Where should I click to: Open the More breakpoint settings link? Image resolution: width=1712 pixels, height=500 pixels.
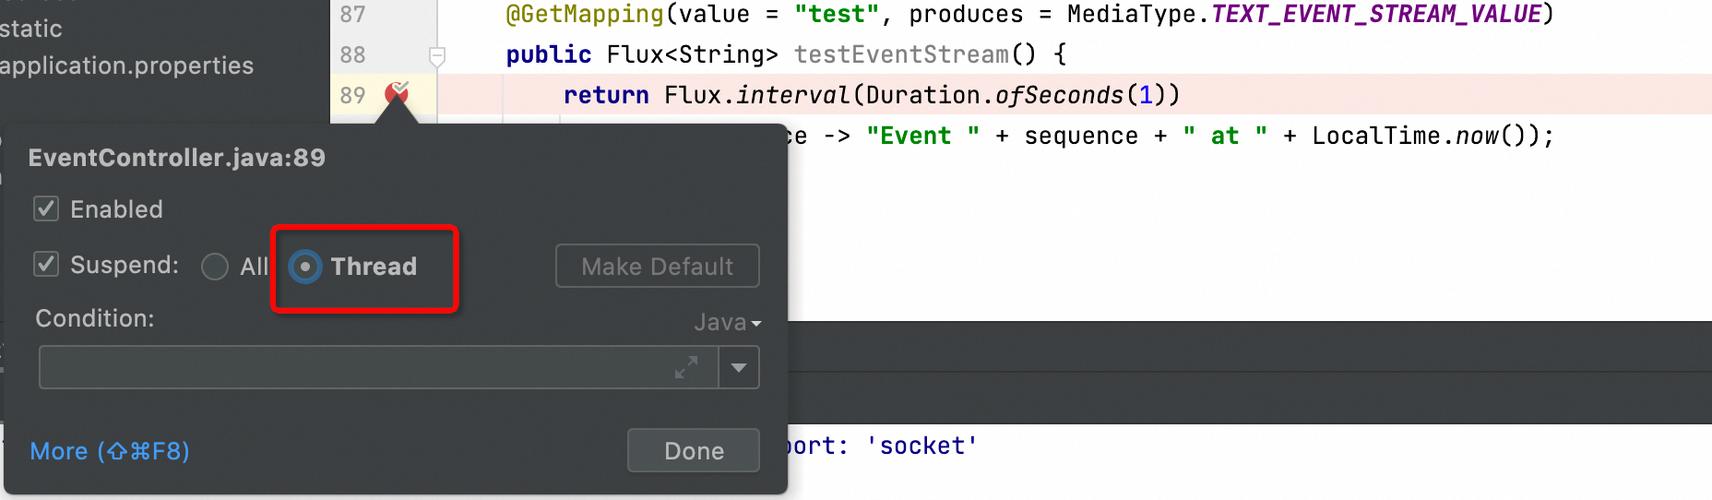pyautogui.click(x=110, y=451)
